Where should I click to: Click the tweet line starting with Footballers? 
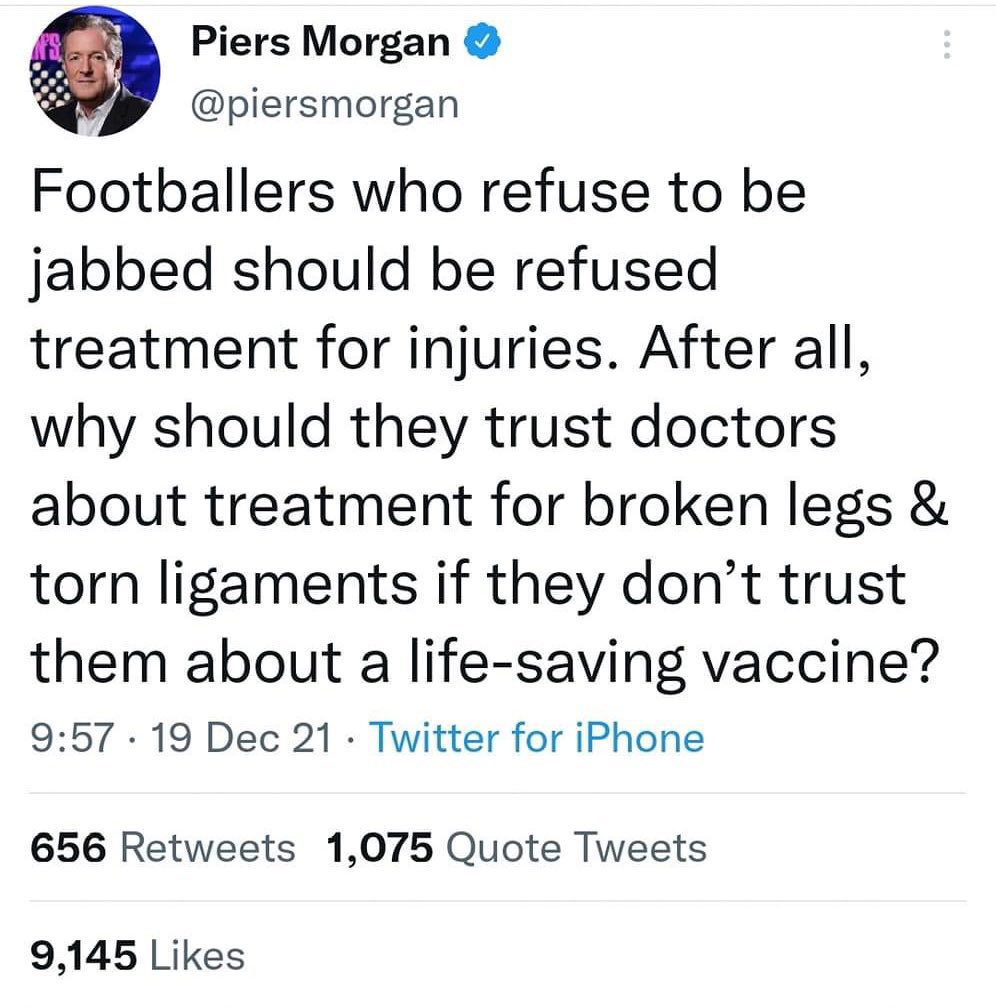coord(418,192)
